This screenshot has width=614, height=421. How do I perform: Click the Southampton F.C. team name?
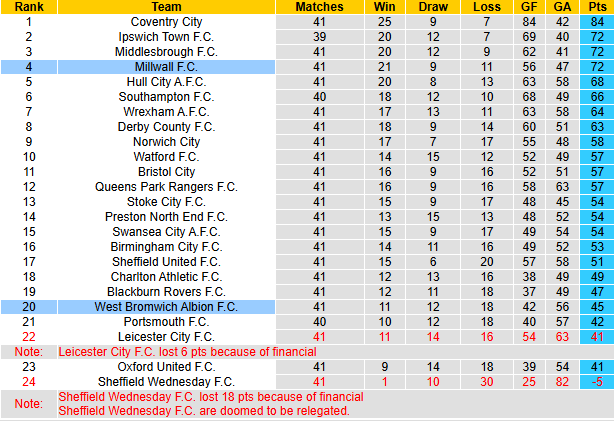pyautogui.click(x=166, y=96)
